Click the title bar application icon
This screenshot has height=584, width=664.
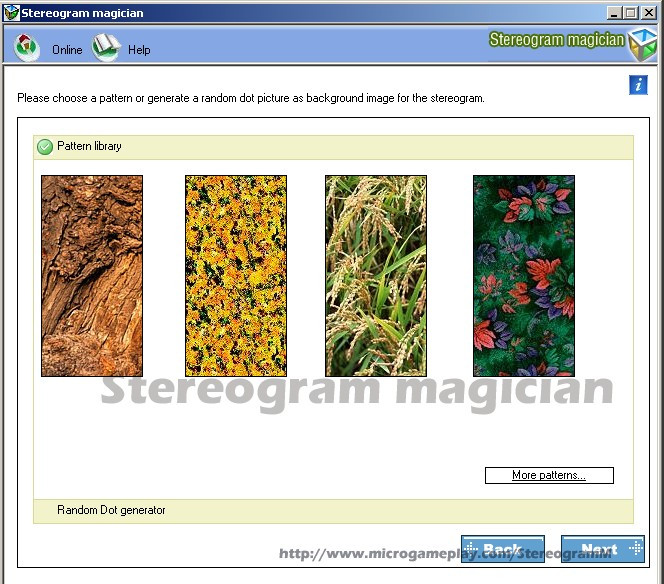(x=11, y=13)
